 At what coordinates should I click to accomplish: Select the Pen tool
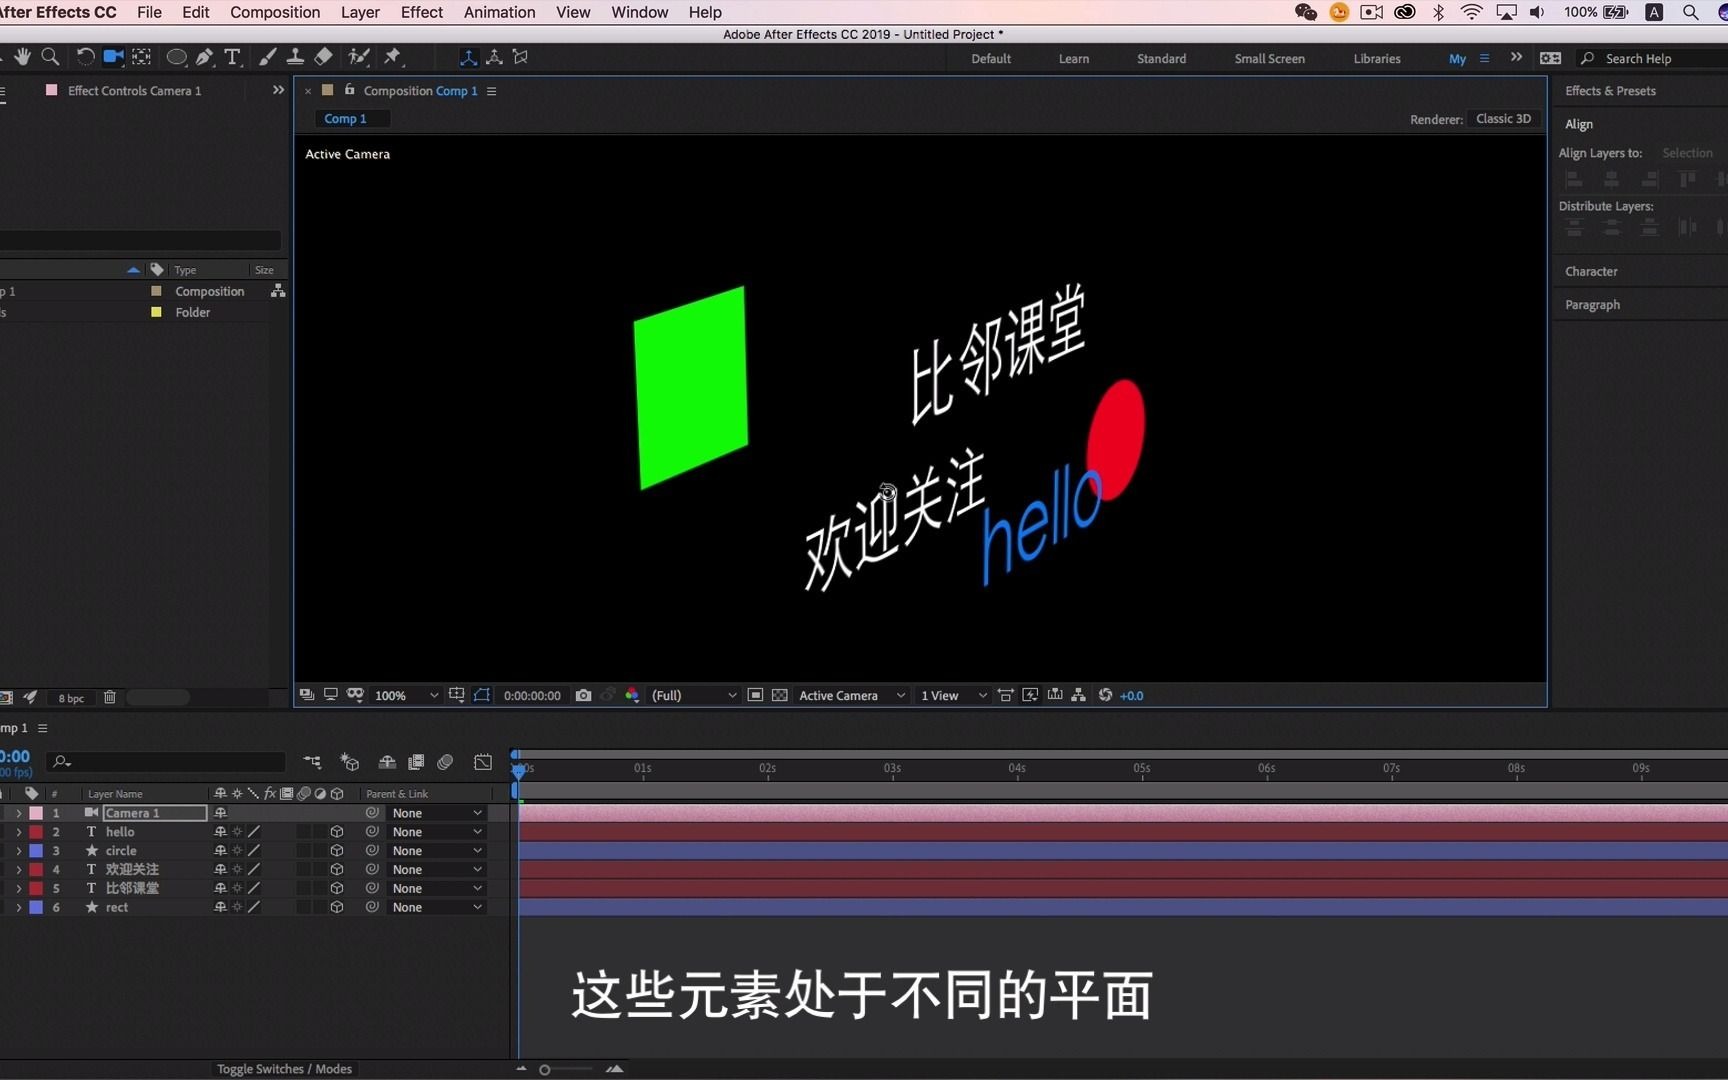[205, 57]
